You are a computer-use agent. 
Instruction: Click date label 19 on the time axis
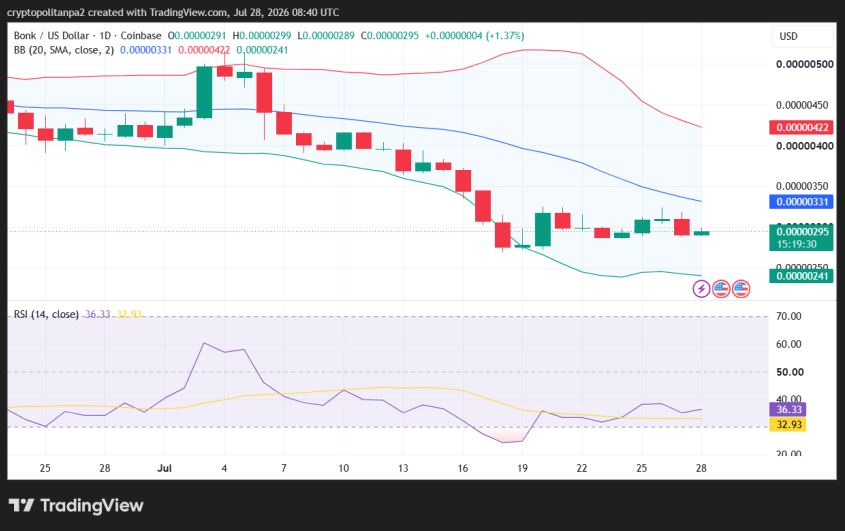[x=522, y=468]
